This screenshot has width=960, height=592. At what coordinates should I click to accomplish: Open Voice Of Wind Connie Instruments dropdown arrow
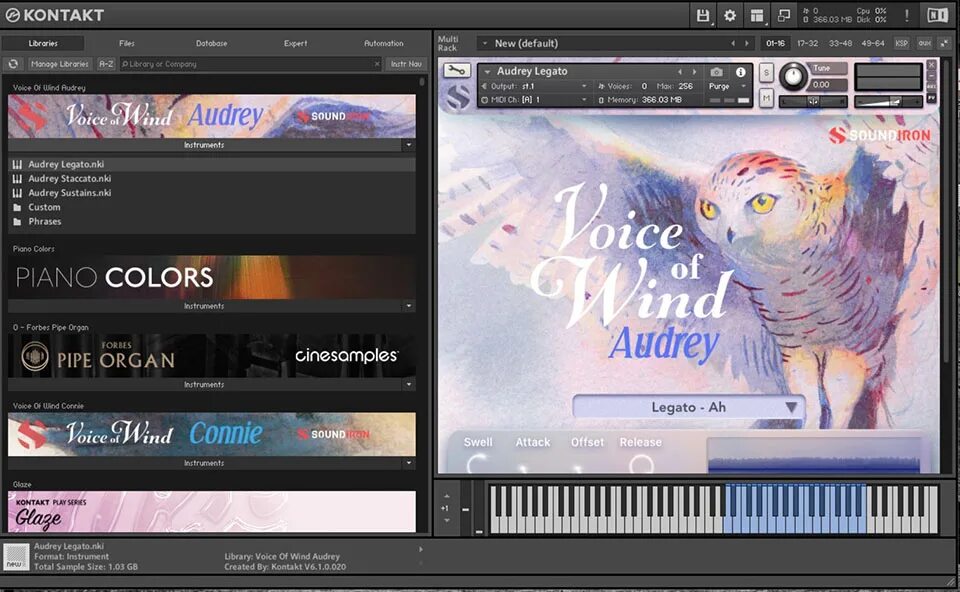(x=408, y=463)
